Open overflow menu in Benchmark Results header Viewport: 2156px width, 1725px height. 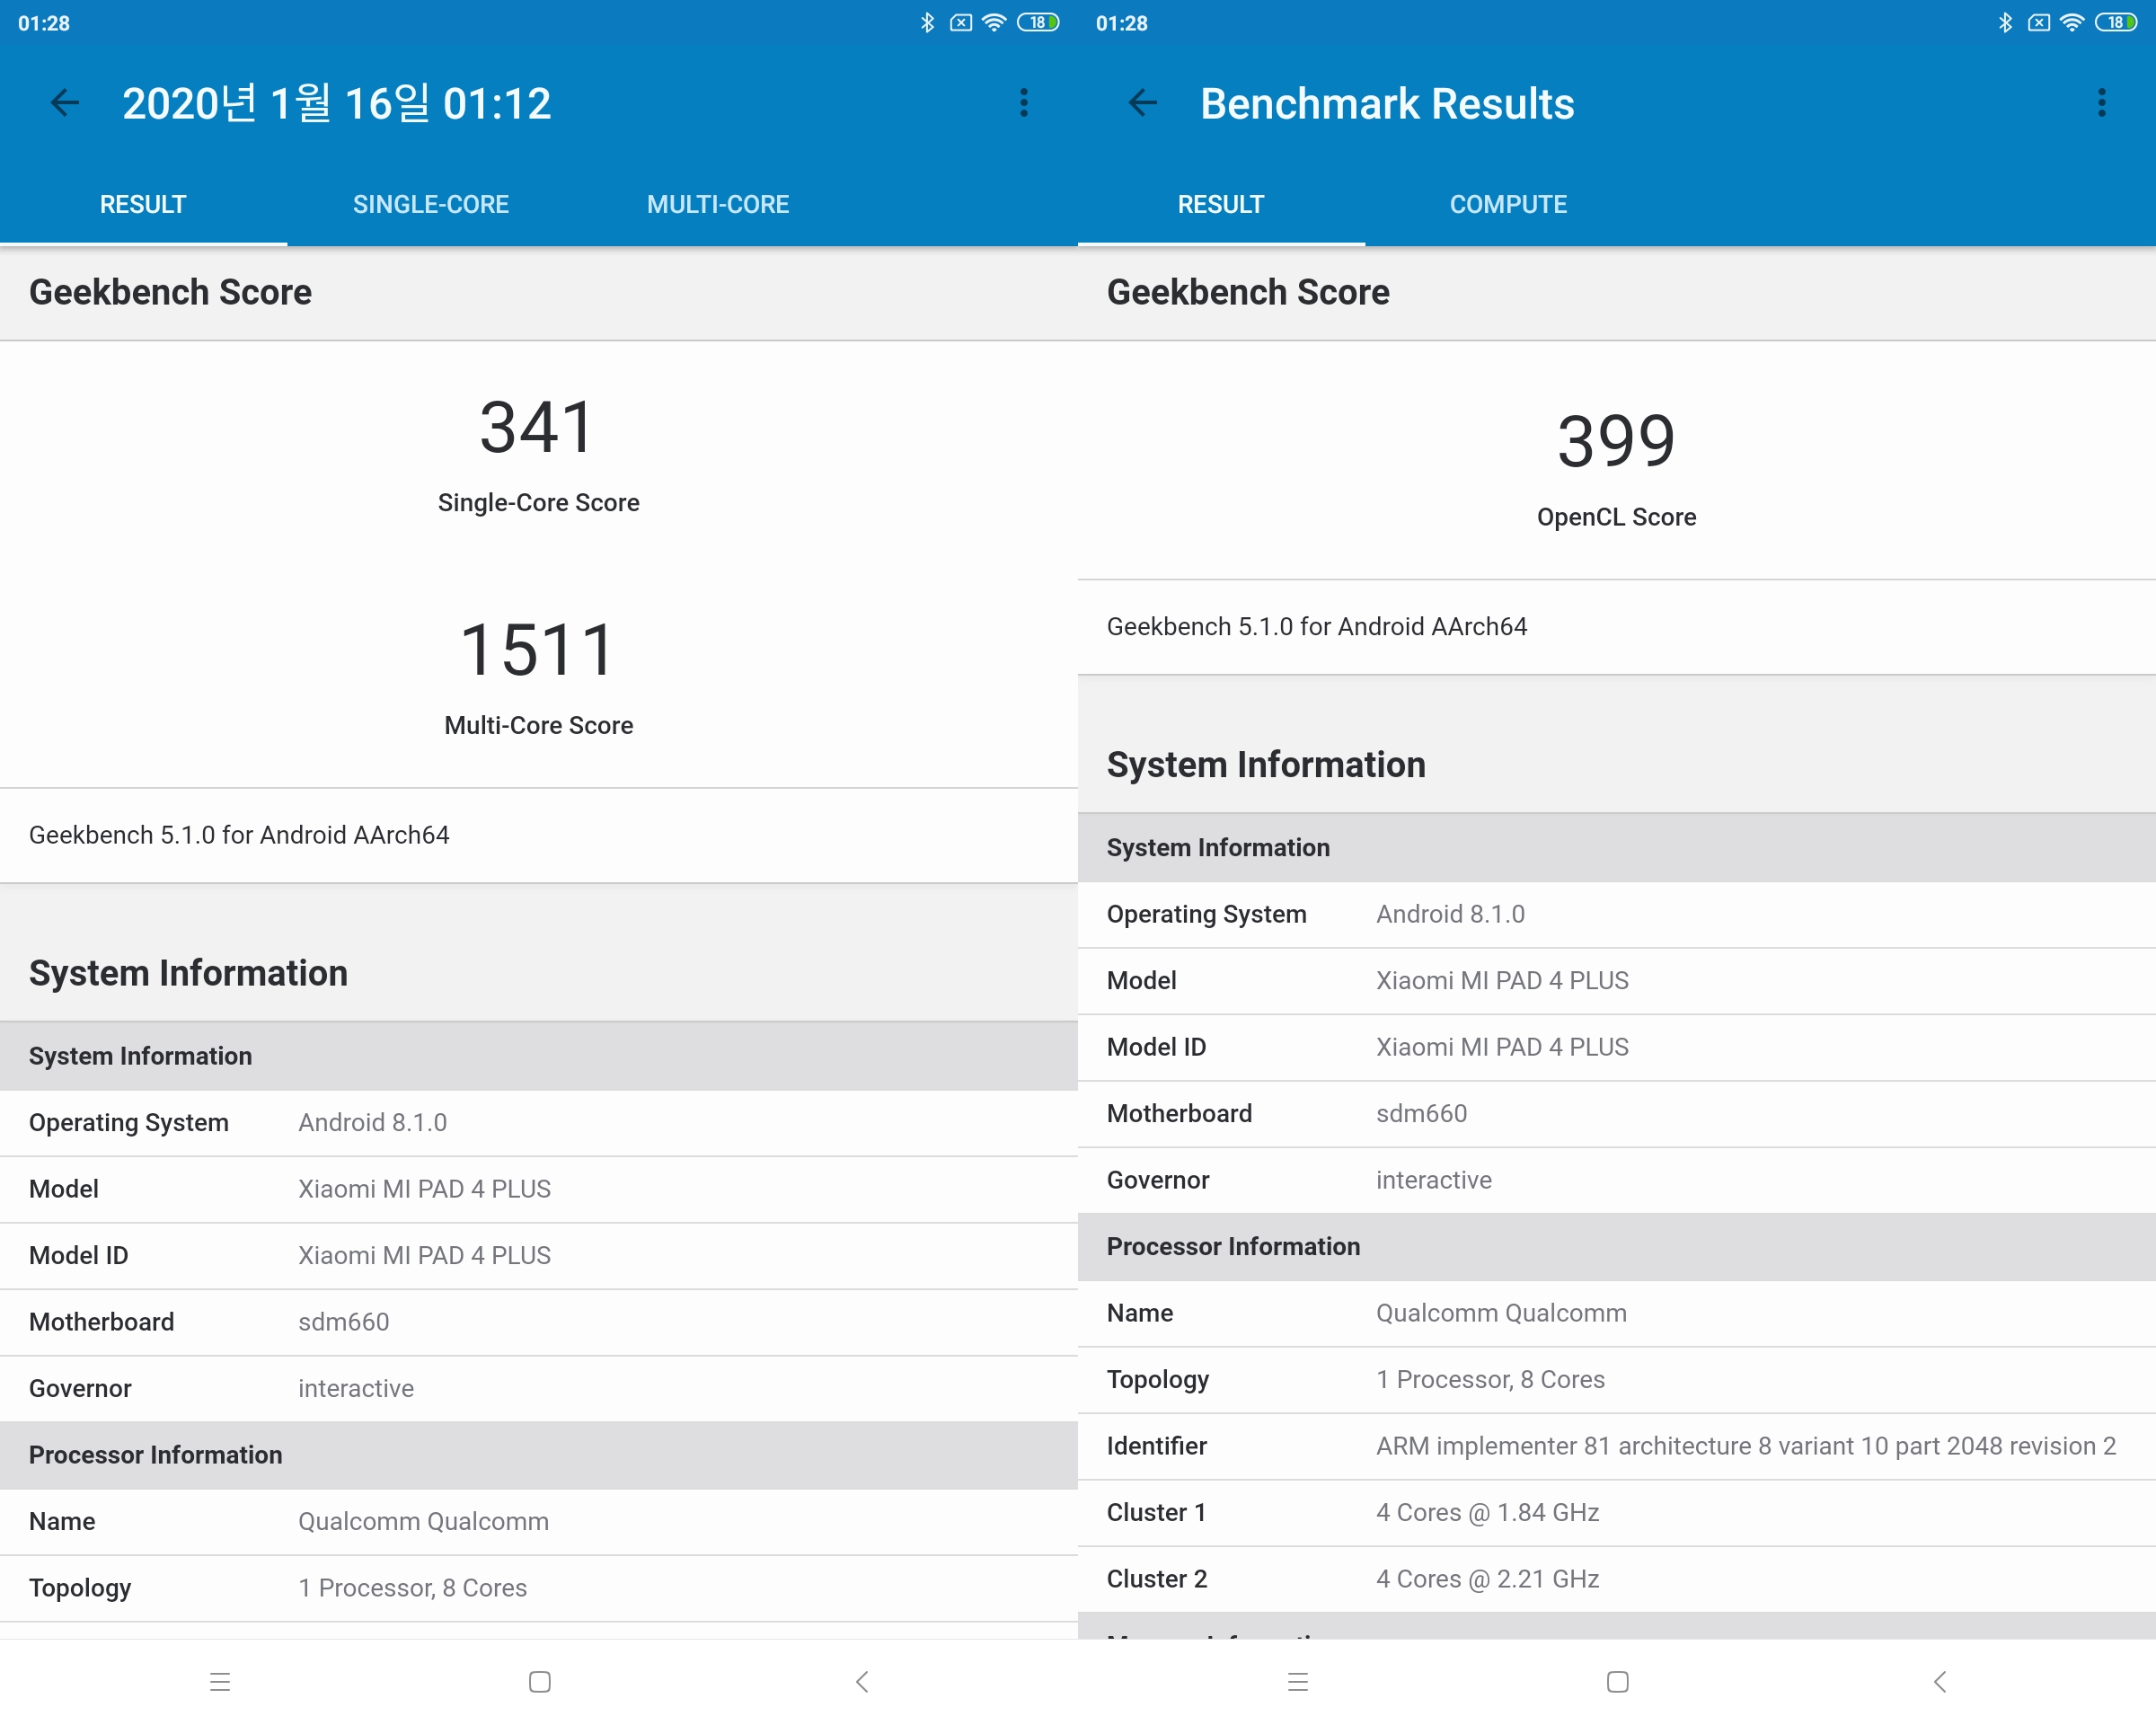(2101, 102)
